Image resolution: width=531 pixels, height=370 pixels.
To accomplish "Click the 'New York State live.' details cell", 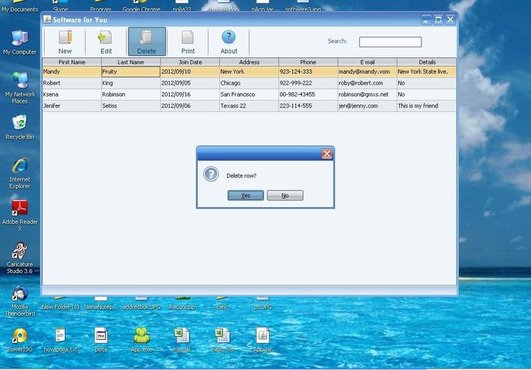I will [x=426, y=71].
